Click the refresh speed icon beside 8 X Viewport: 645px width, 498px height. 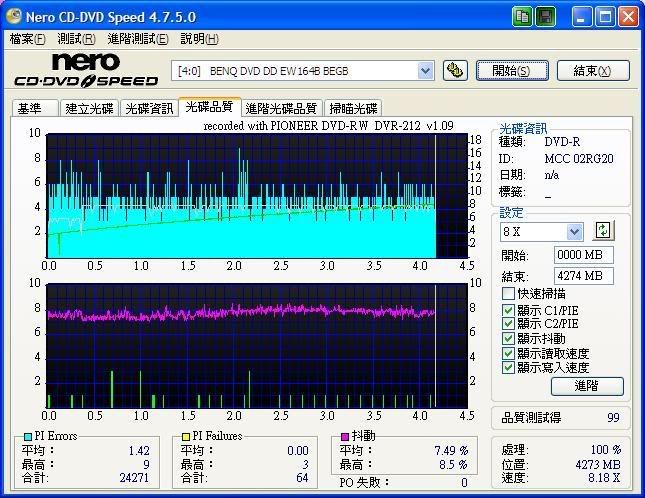(603, 230)
